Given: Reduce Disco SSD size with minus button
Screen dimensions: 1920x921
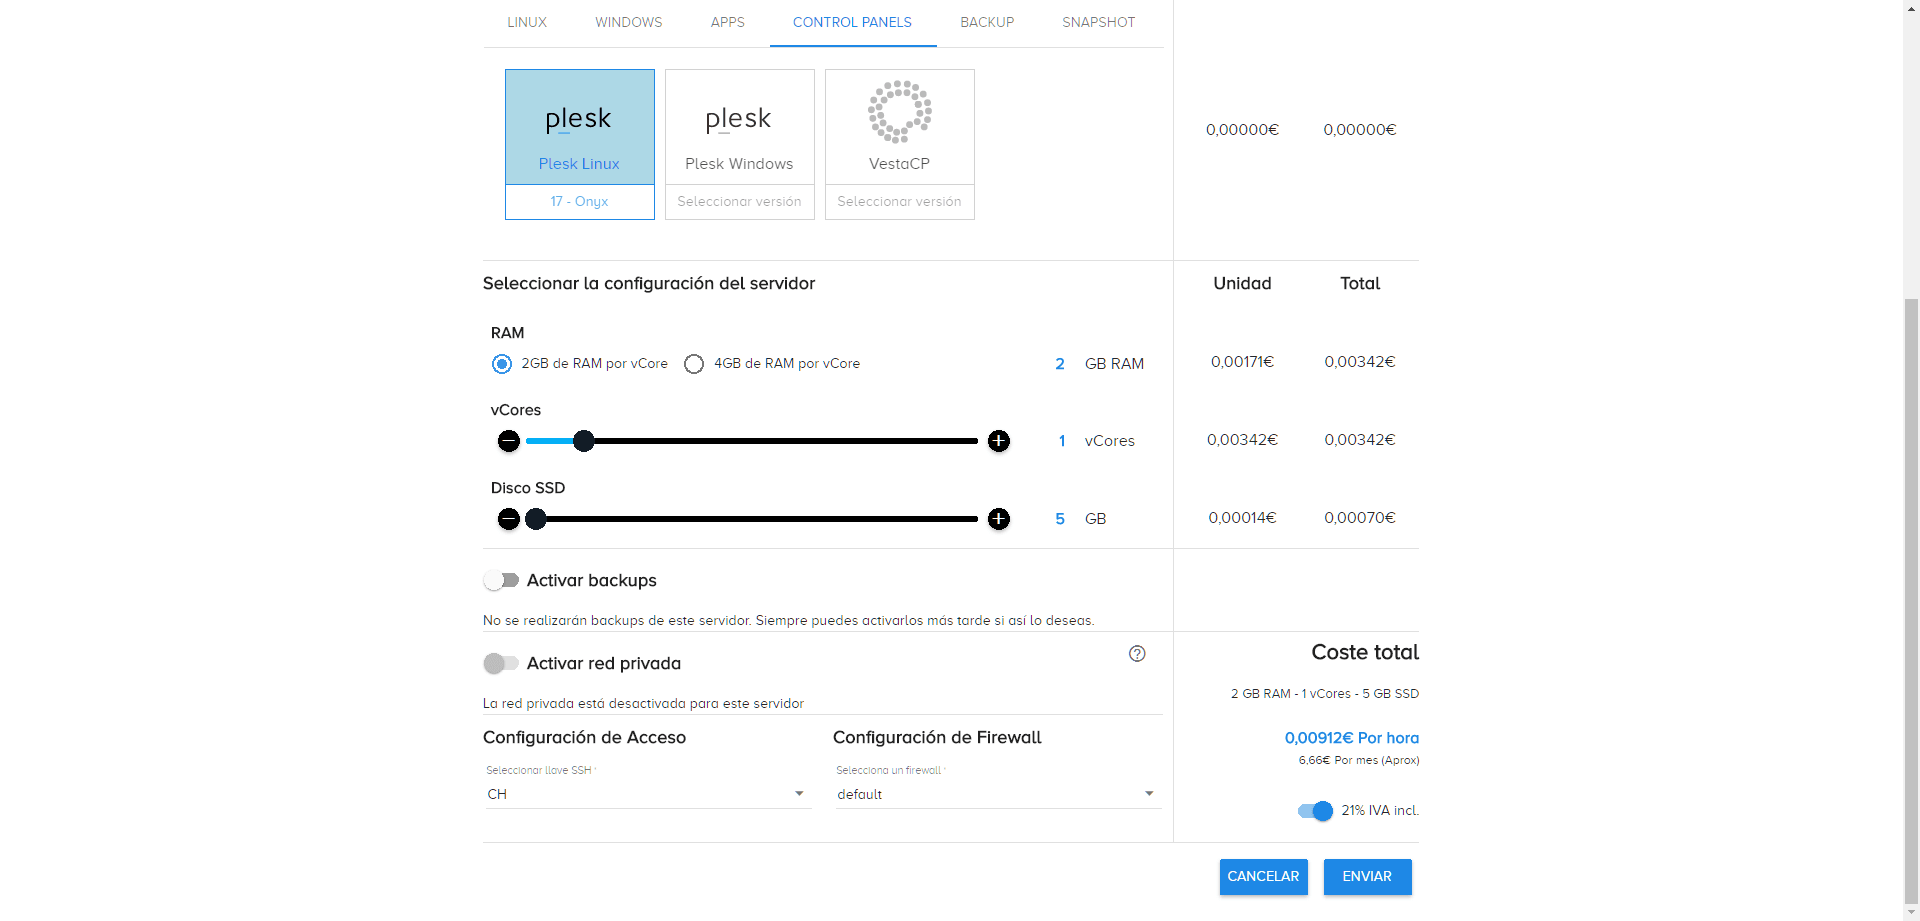Looking at the screenshot, I should coord(509,519).
